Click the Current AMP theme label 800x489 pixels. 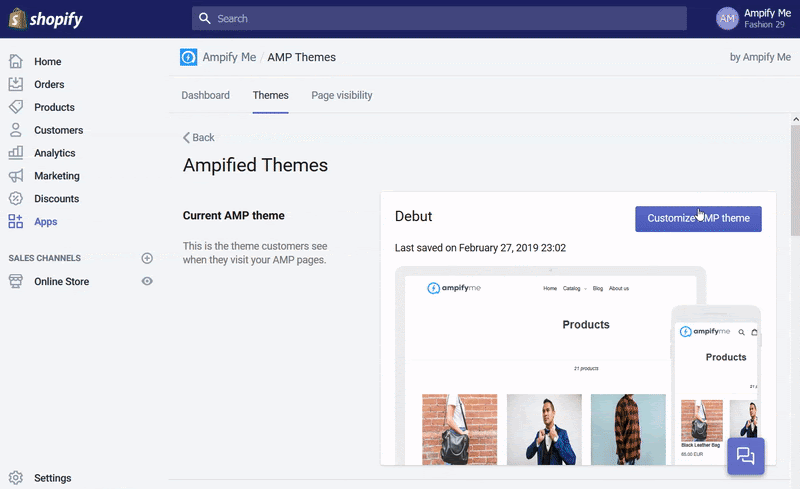(234, 215)
